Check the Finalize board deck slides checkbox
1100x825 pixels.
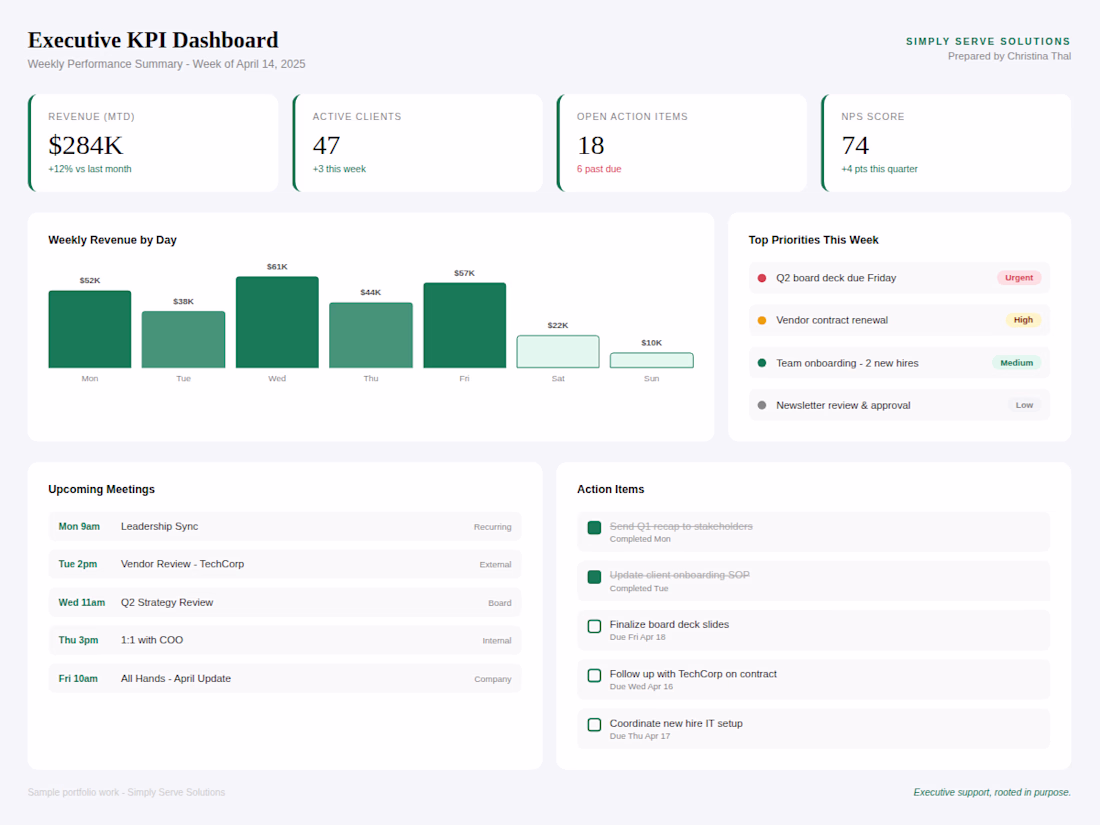[x=594, y=626]
